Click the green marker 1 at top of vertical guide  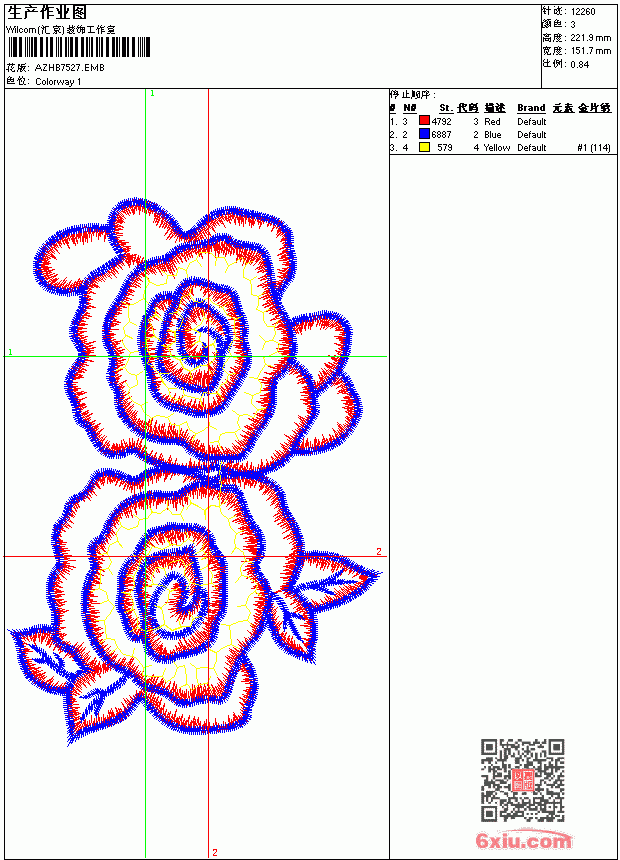coord(153,94)
